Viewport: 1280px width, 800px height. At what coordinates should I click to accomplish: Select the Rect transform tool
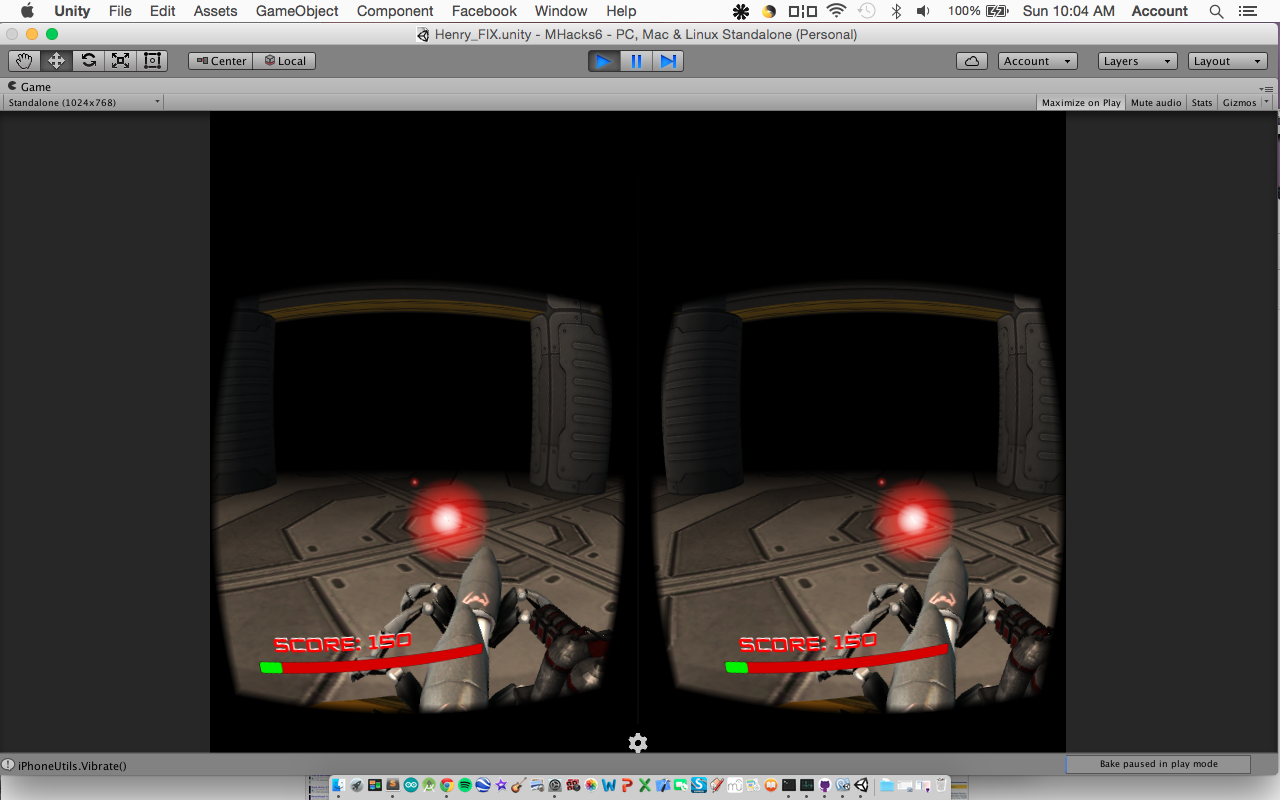click(152, 61)
